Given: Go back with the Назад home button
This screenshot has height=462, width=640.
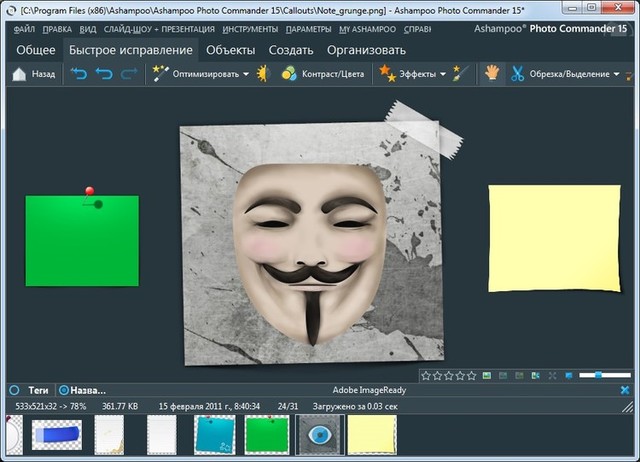Looking at the screenshot, I should click(x=33, y=74).
